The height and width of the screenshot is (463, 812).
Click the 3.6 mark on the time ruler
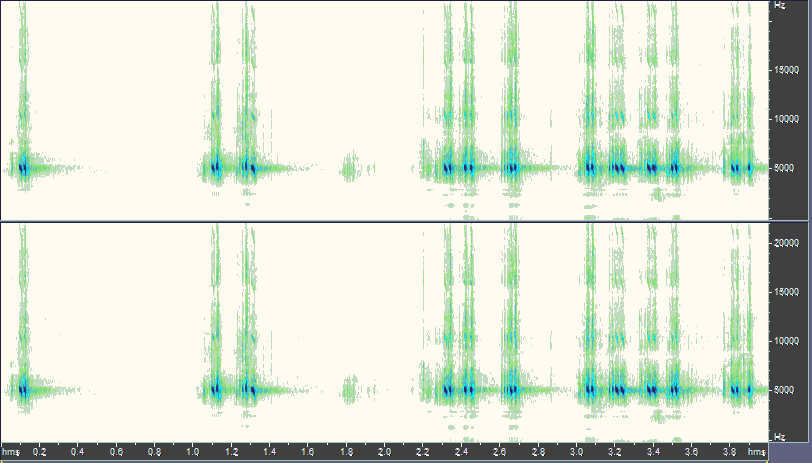(x=691, y=452)
